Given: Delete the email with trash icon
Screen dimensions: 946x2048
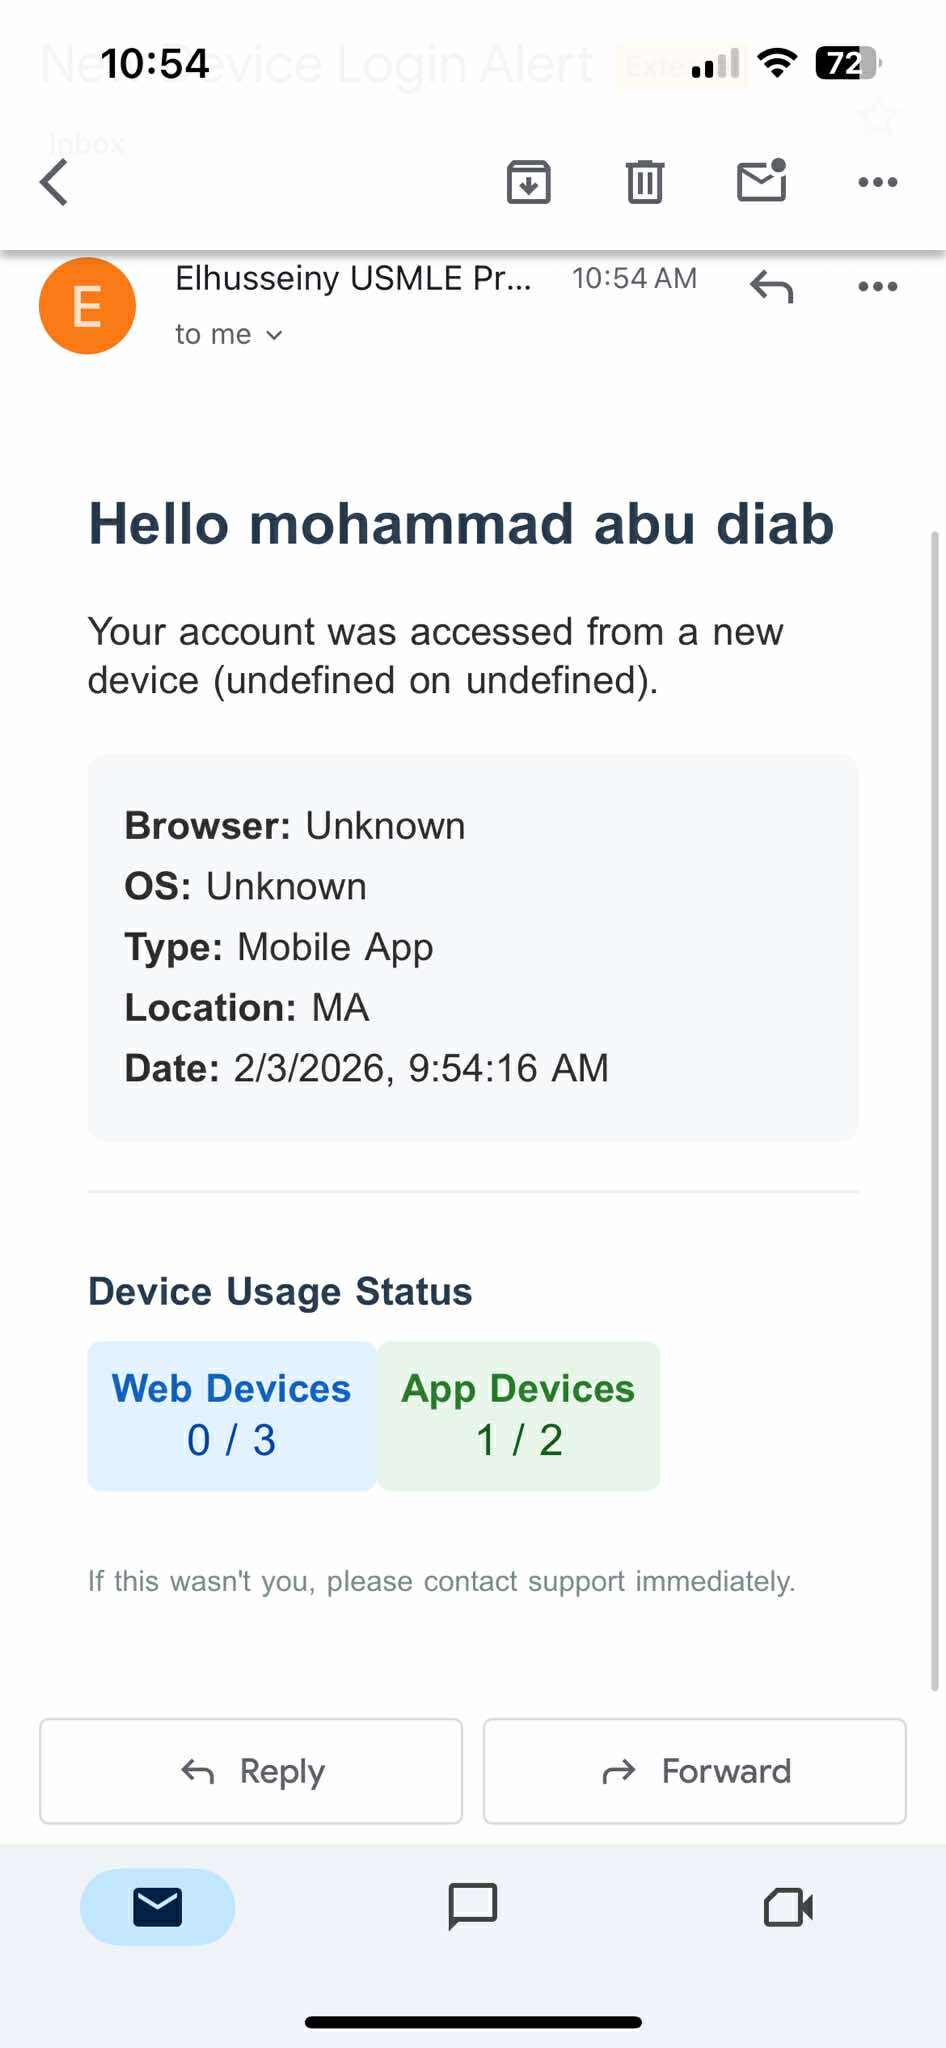Looking at the screenshot, I should click(644, 182).
